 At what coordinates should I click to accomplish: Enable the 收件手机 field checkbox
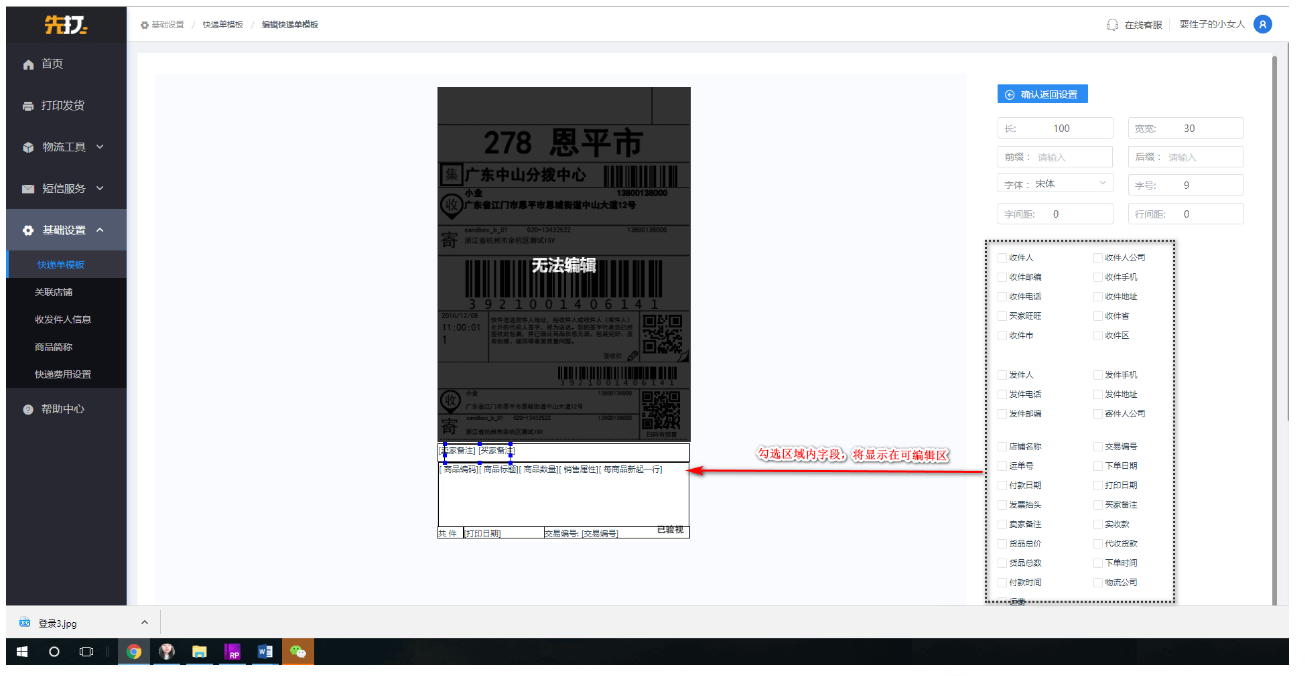[1098, 277]
